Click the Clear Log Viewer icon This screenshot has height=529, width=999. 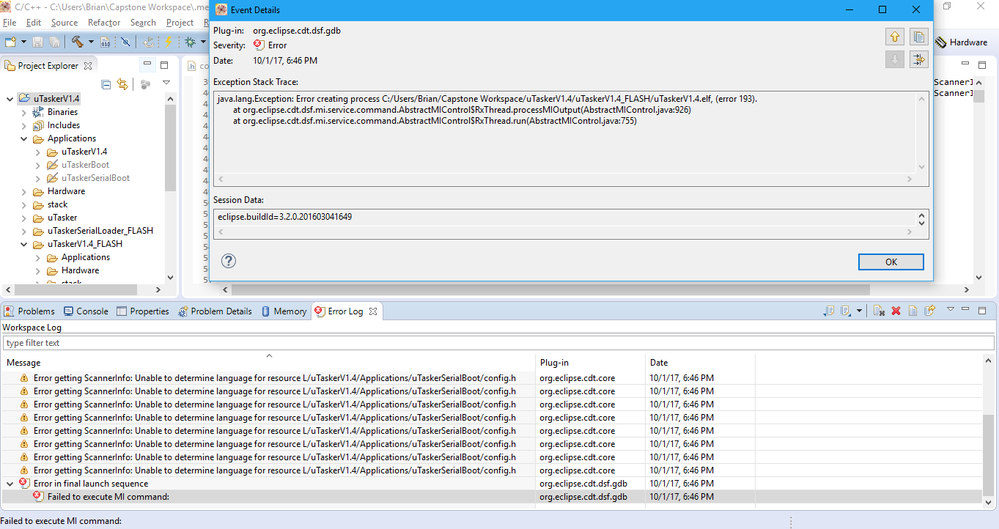[x=879, y=311]
